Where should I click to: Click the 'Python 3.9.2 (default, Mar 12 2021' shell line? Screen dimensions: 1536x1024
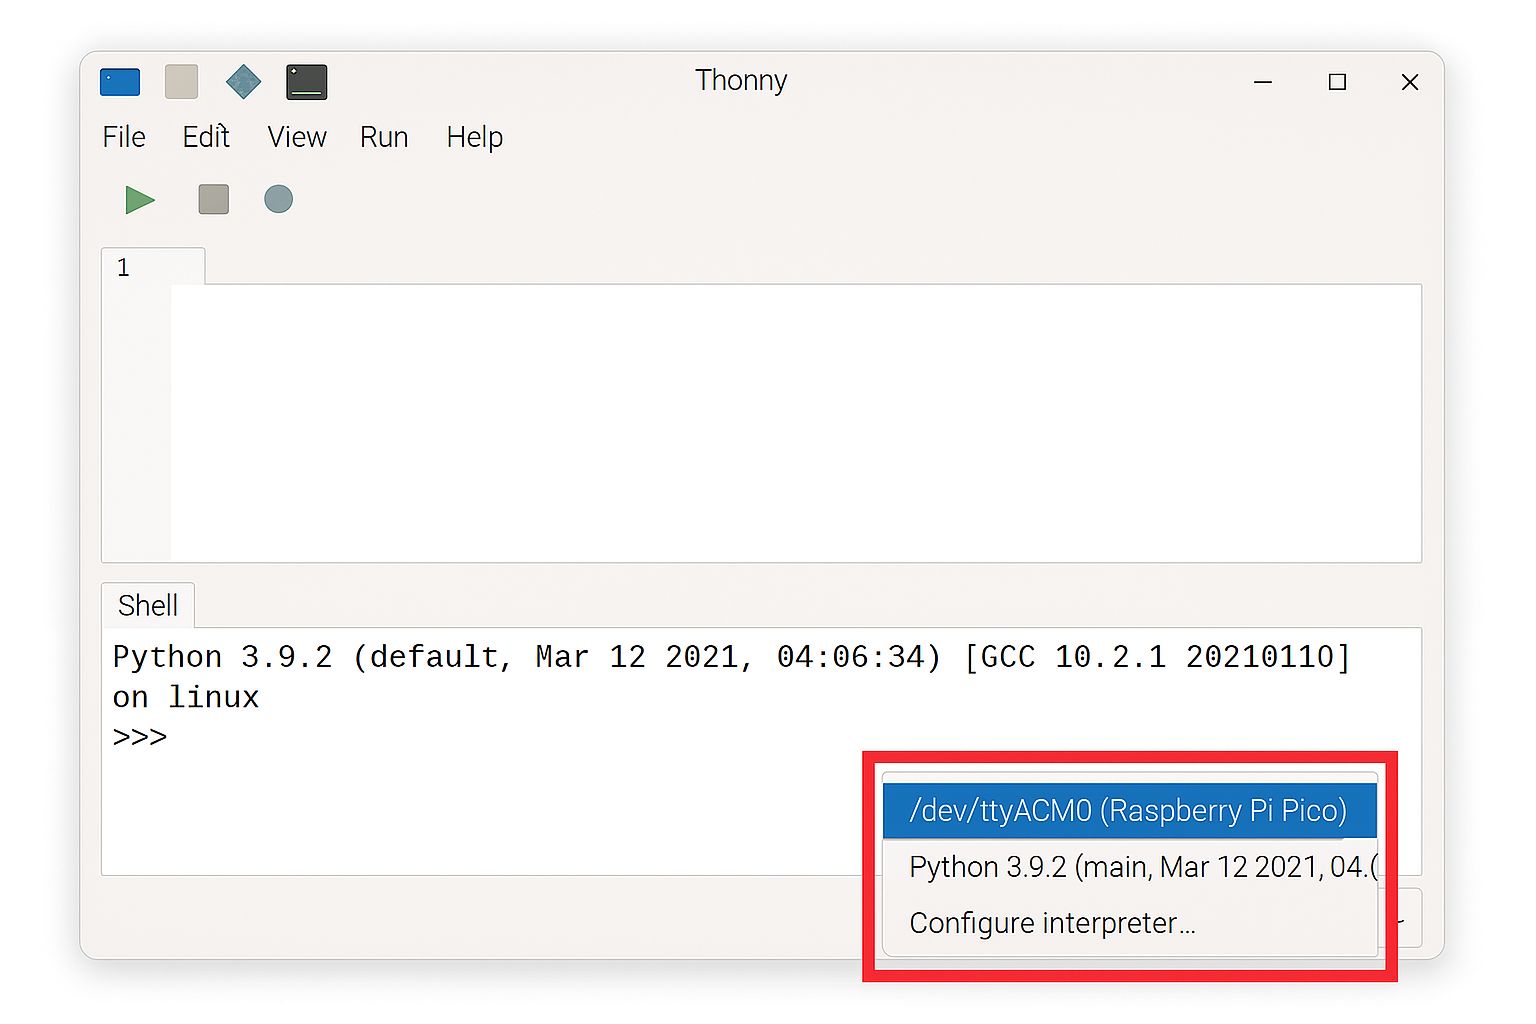point(732,657)
